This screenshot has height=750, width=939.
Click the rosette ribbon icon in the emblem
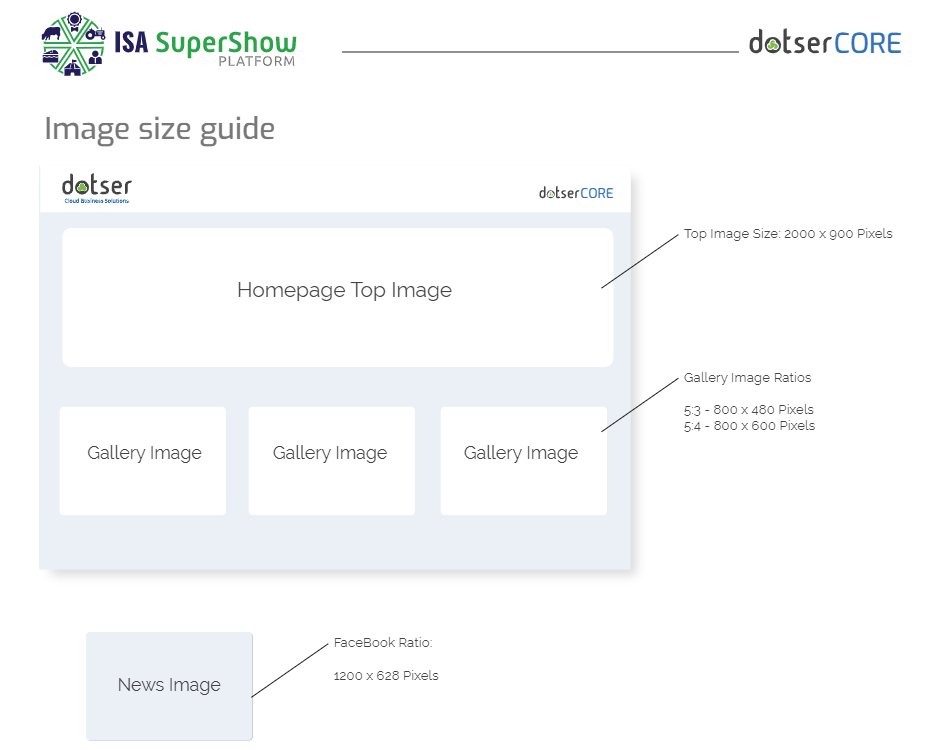[74, 22]
